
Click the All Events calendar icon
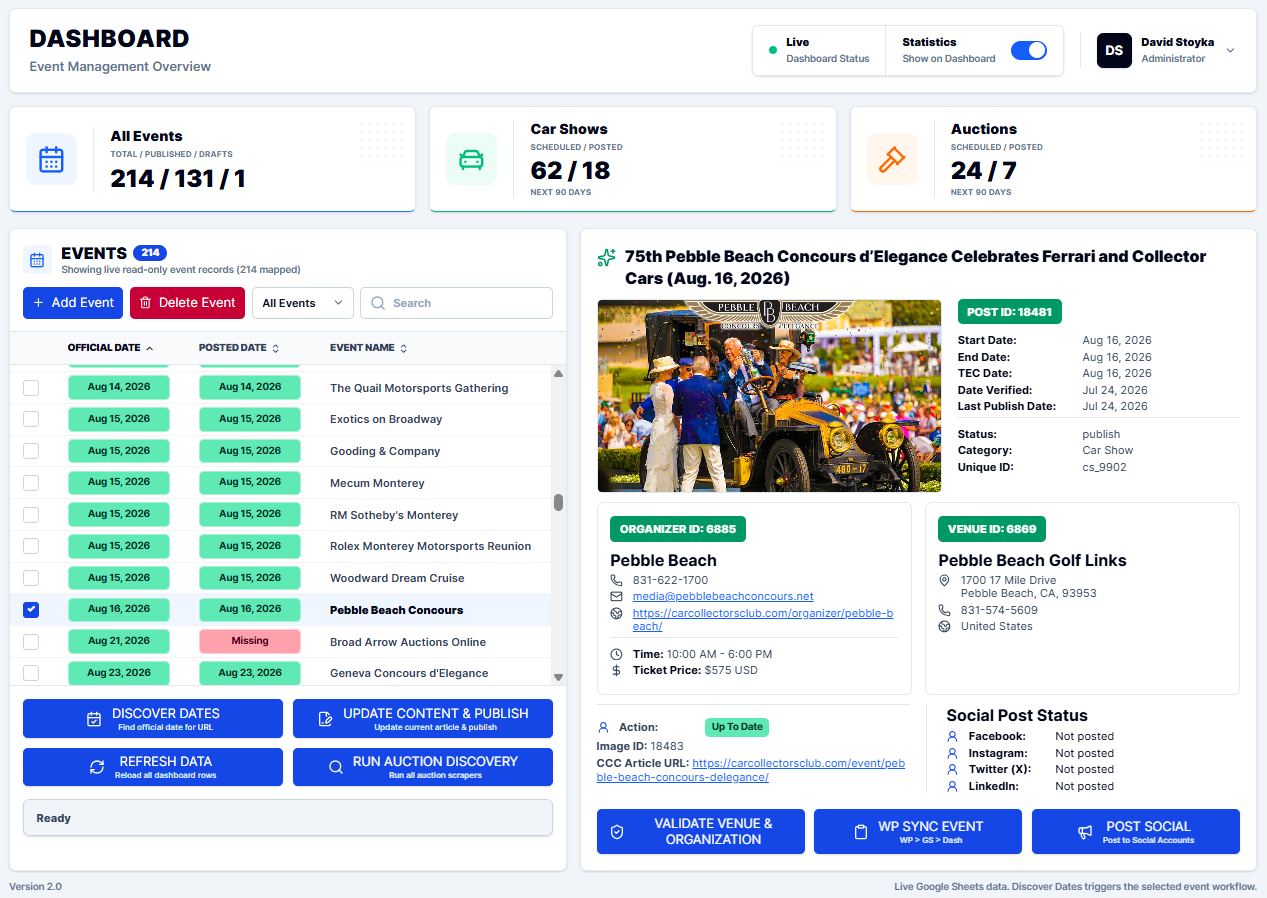[51, 159]
